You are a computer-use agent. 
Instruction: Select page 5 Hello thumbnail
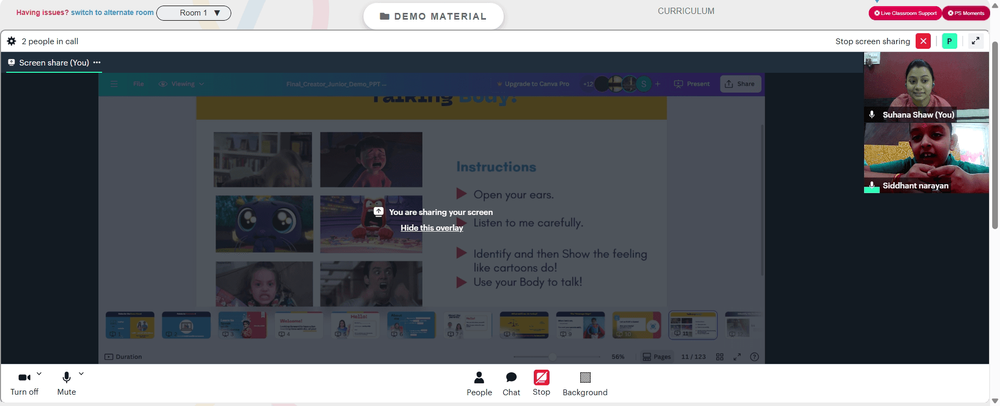click(355, 325)
